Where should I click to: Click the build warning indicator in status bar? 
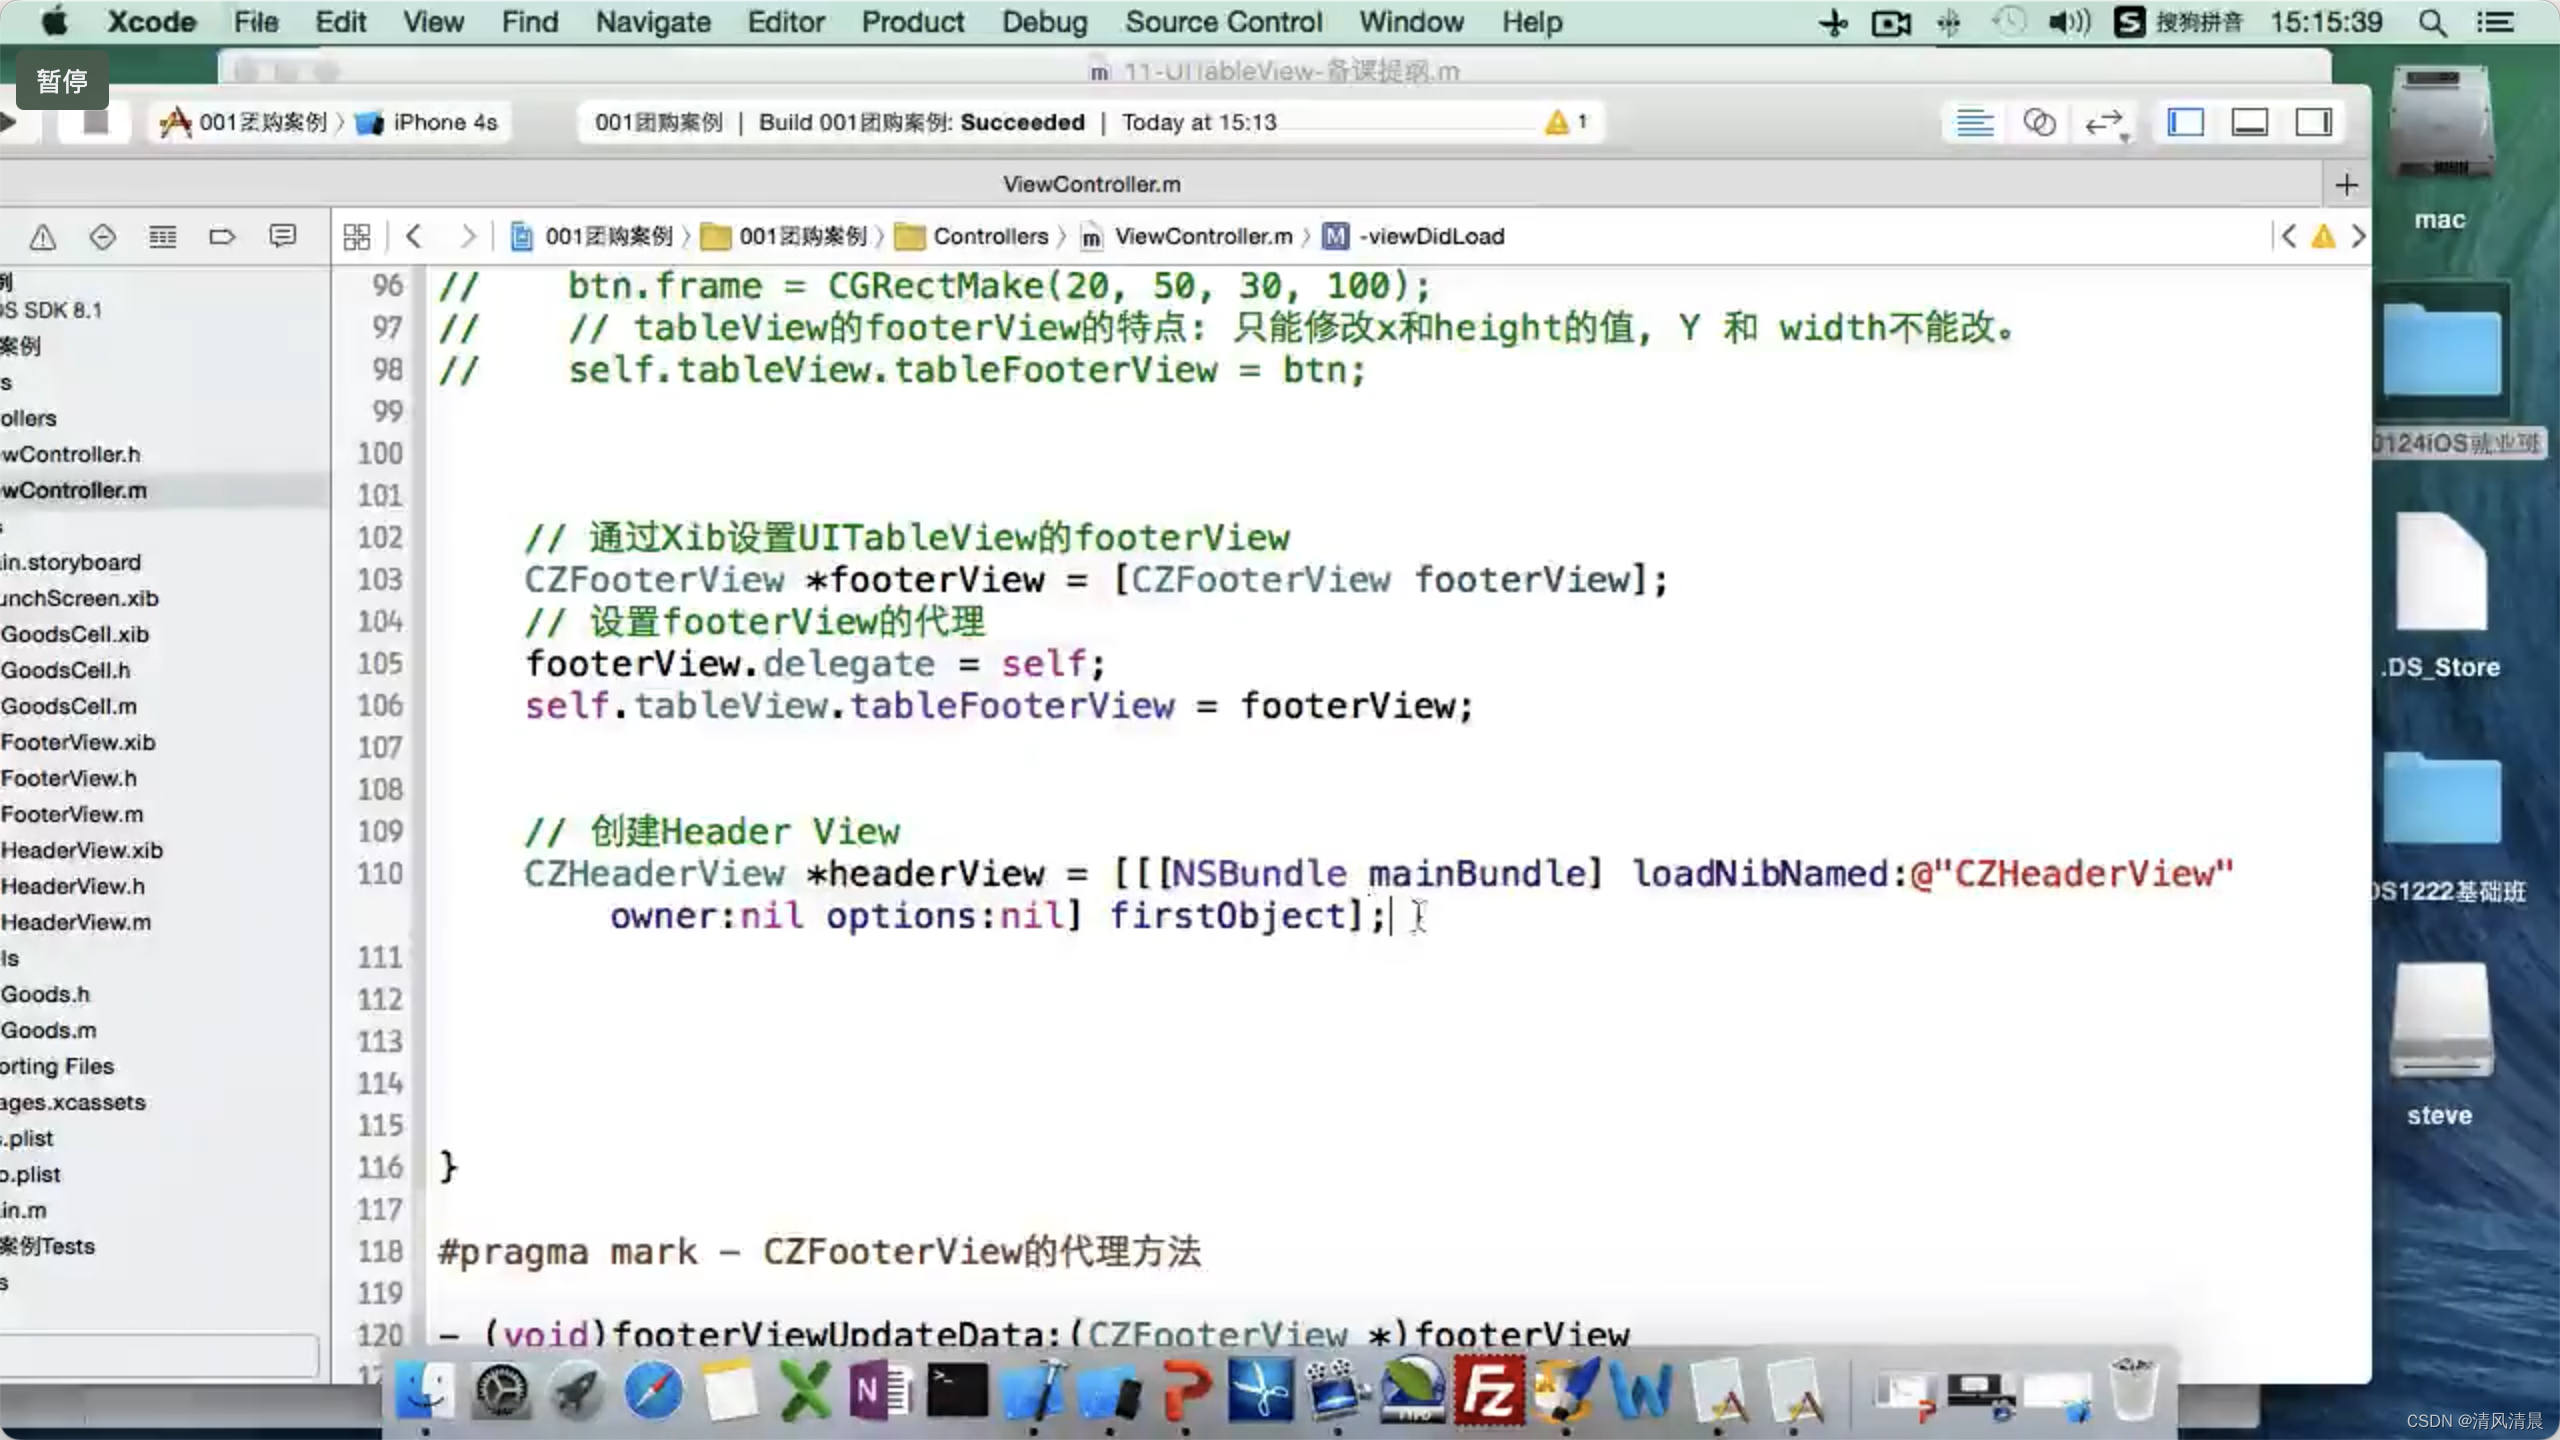pos(1566,122)
